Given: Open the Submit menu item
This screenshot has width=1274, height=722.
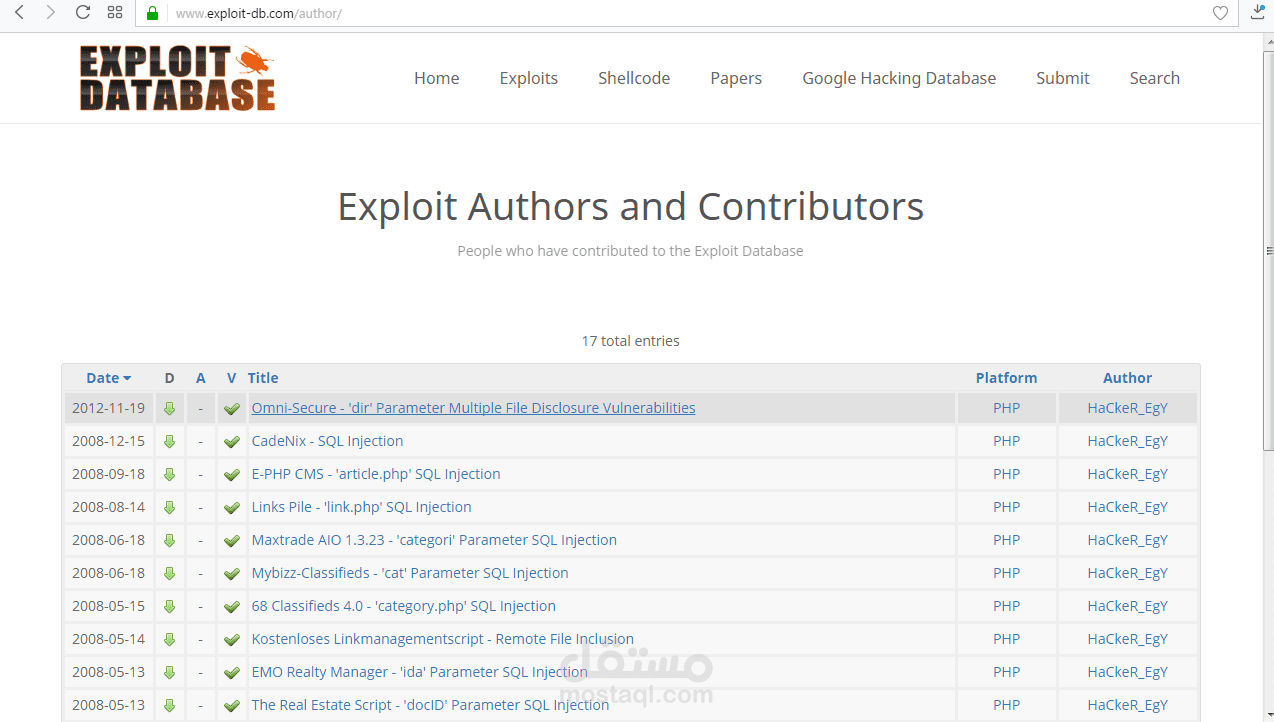Looking at the screenshot, I should click(x=1063, y=78).
